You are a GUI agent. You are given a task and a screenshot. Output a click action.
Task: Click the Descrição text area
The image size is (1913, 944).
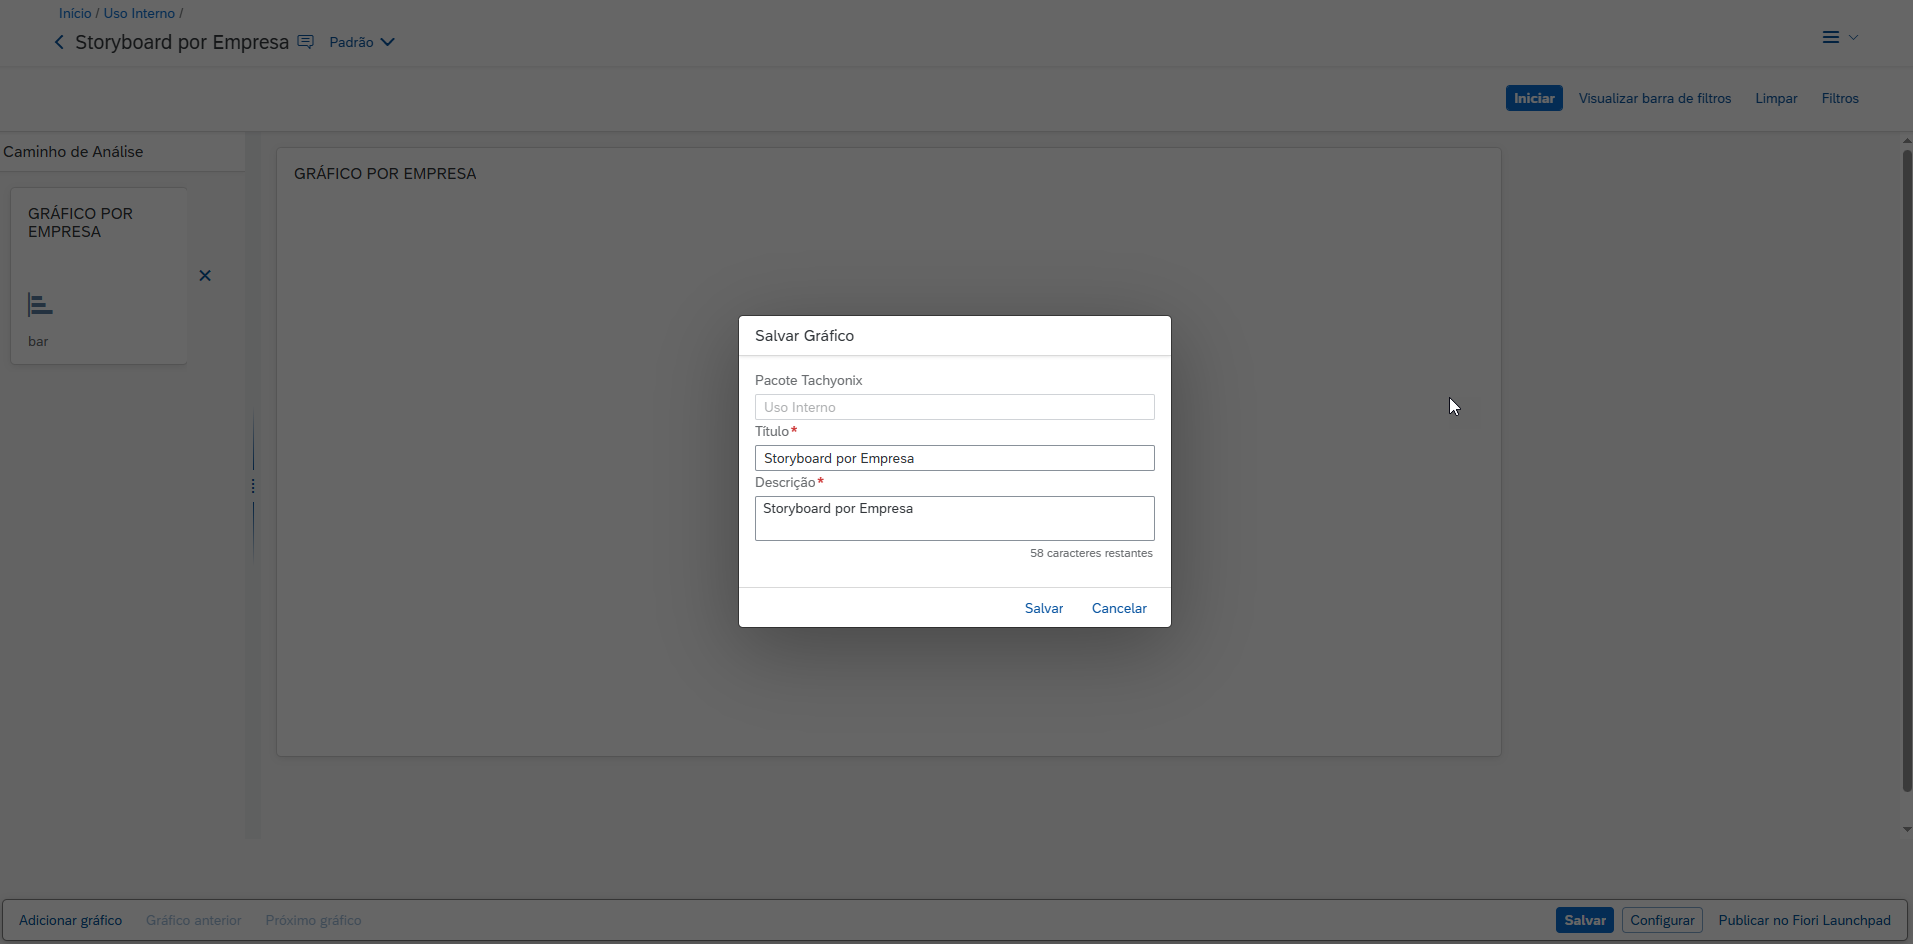pos(954,518)
